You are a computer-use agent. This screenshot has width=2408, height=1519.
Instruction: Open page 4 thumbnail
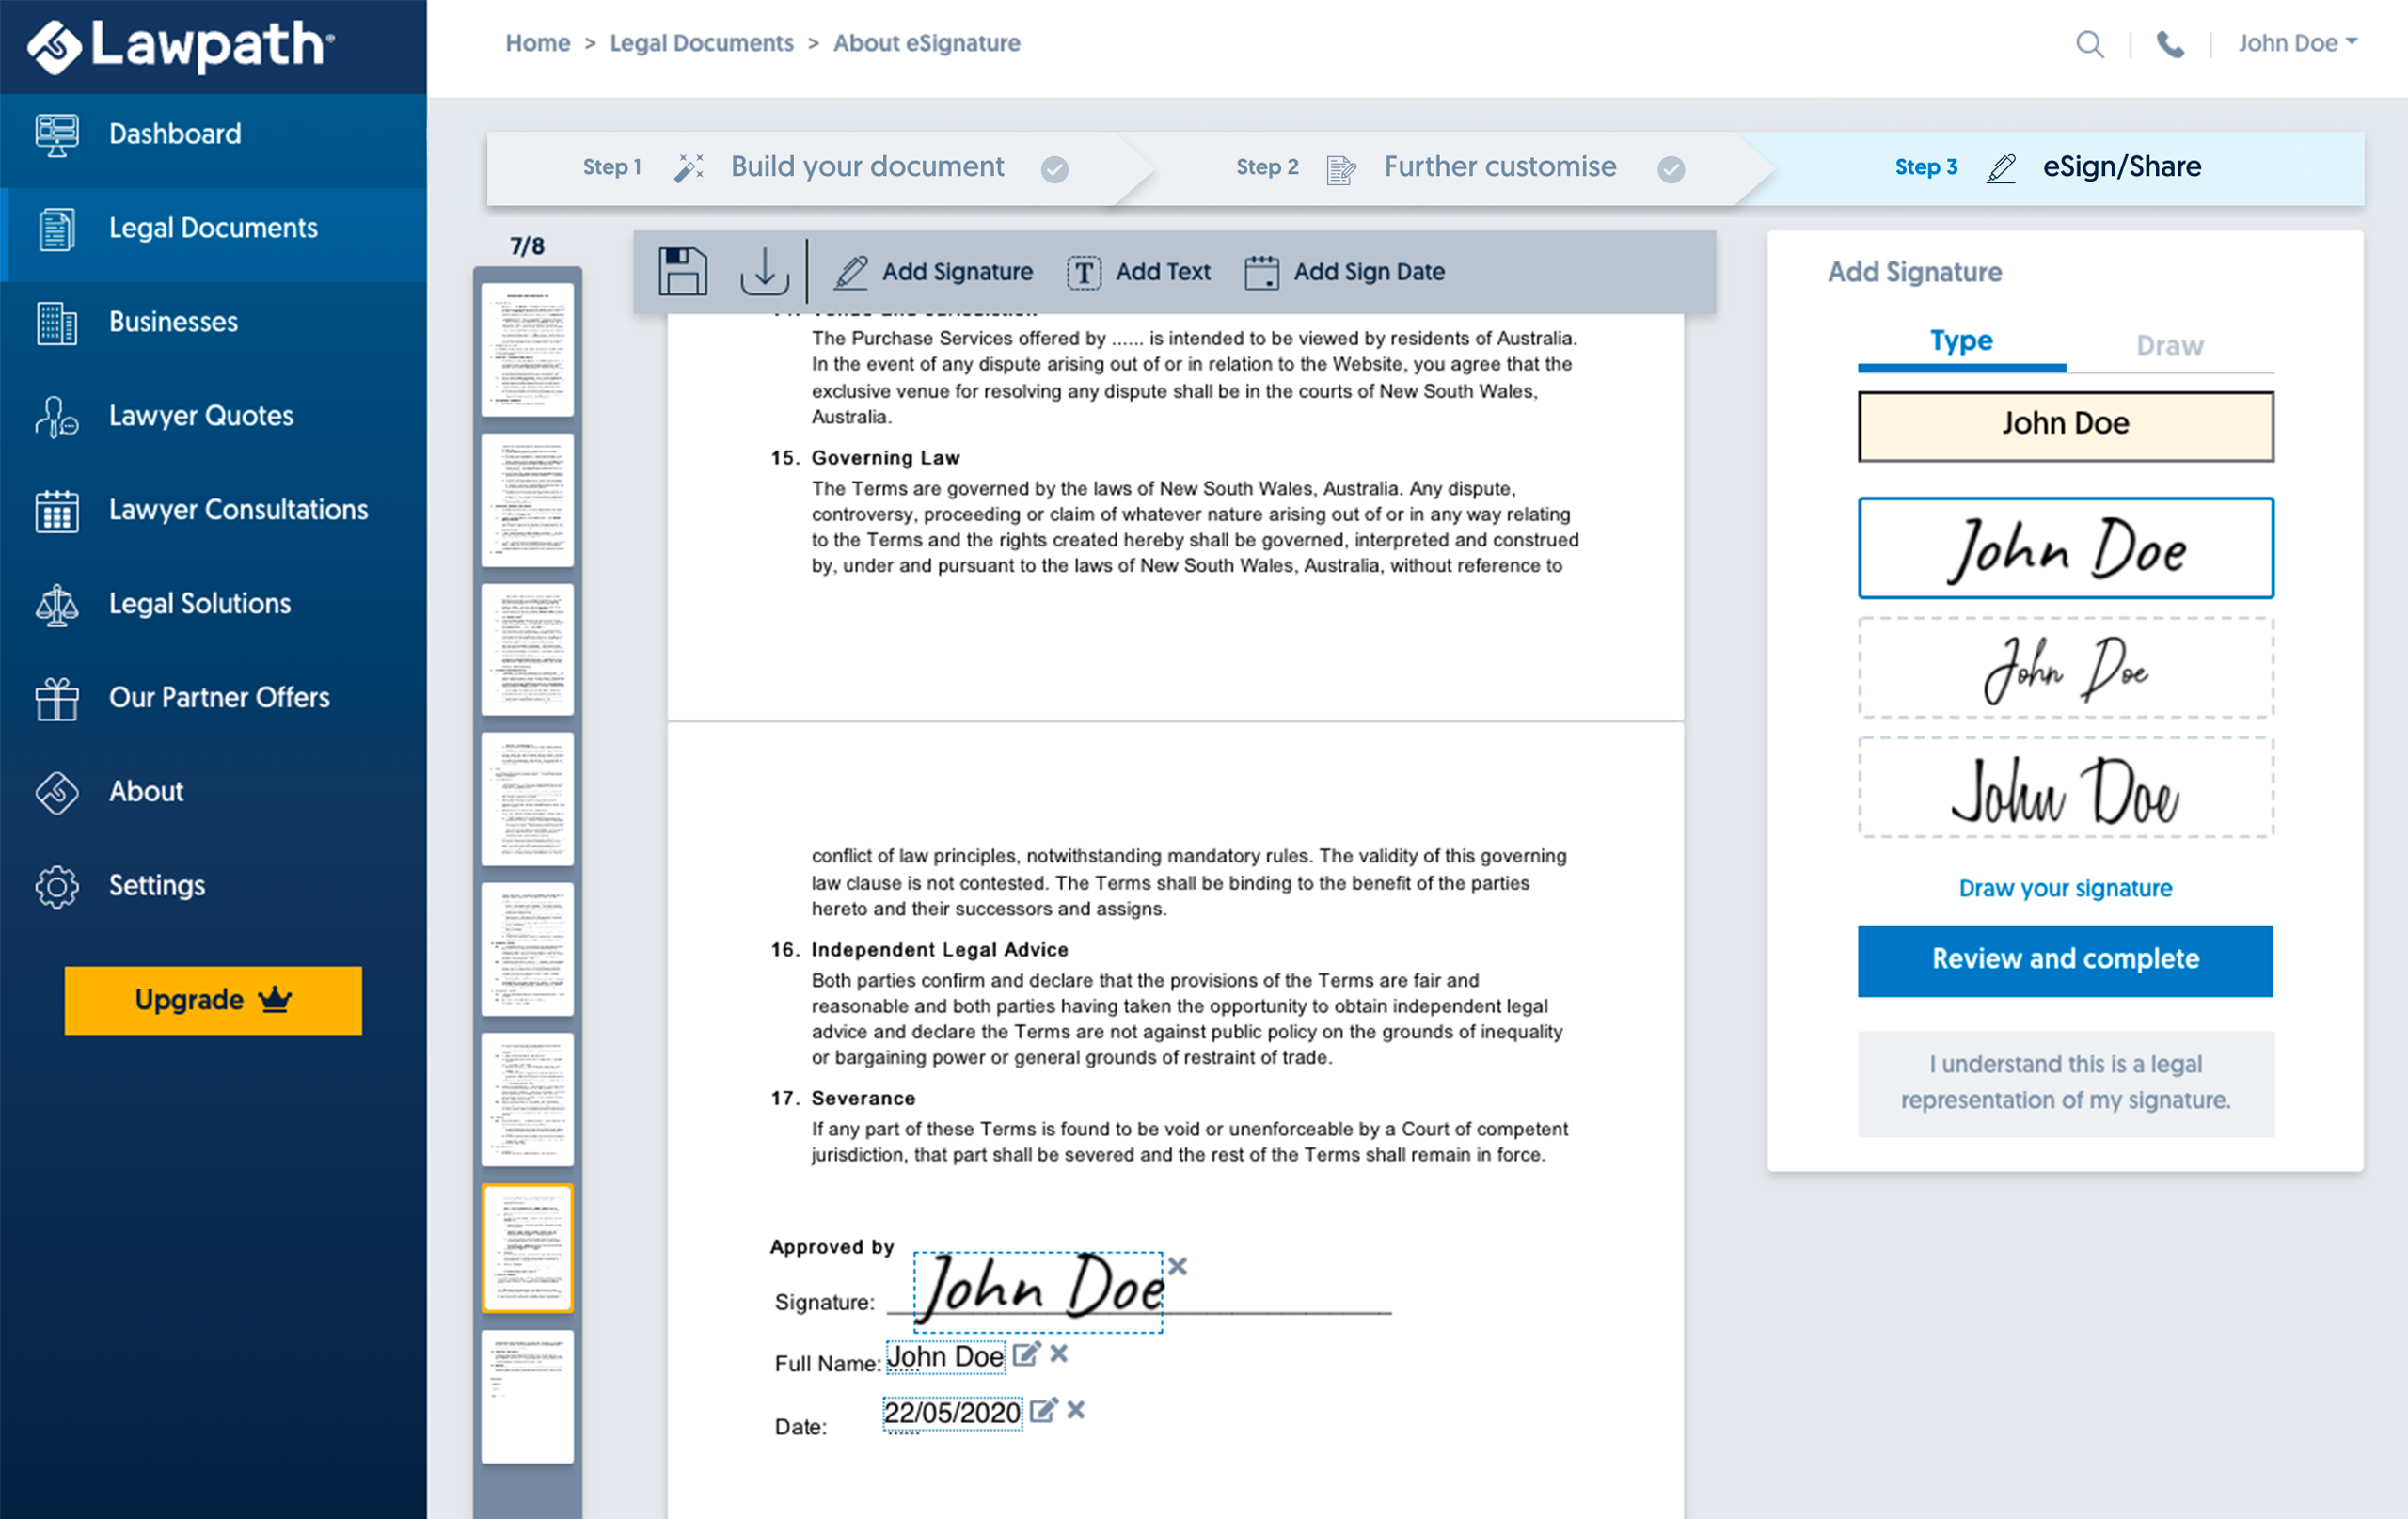click(x=527, y=799)
